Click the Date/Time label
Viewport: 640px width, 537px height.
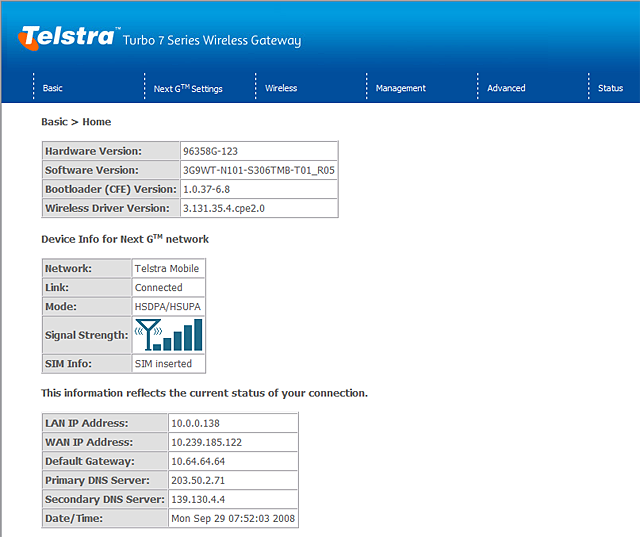coord(74,518)
